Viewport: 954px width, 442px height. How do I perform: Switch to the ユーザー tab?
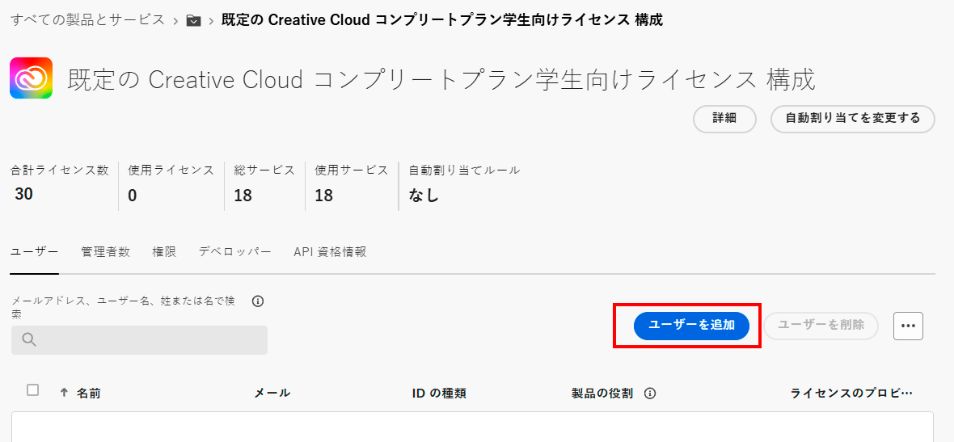tap(34, 252)
